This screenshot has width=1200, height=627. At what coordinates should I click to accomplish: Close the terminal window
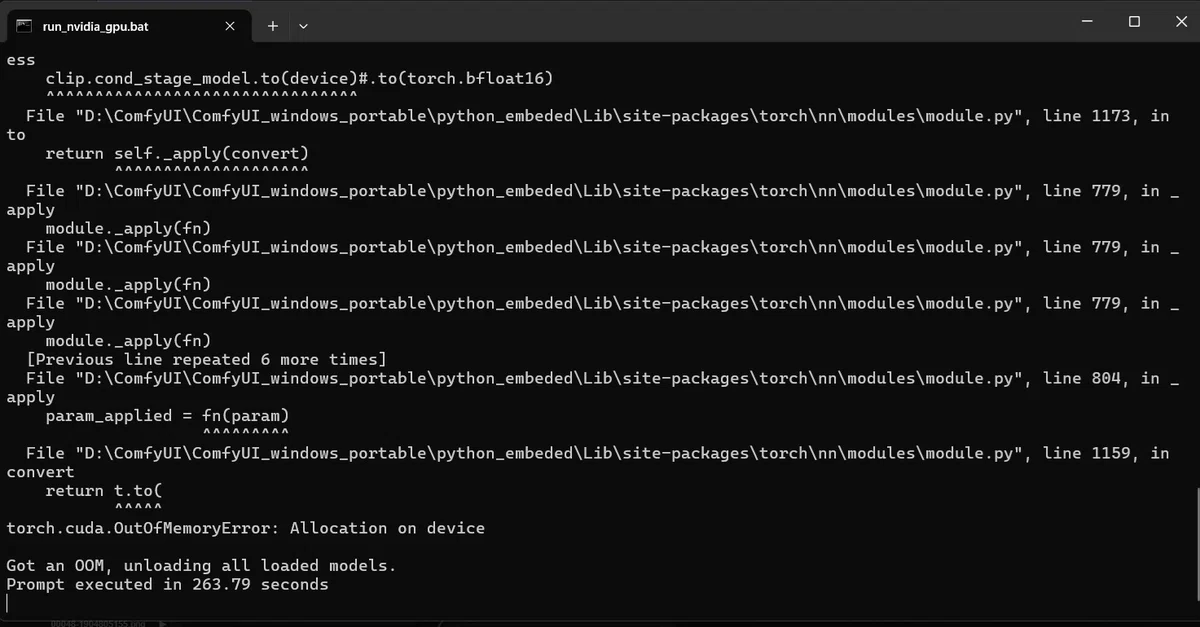(x=1177, y=21)
